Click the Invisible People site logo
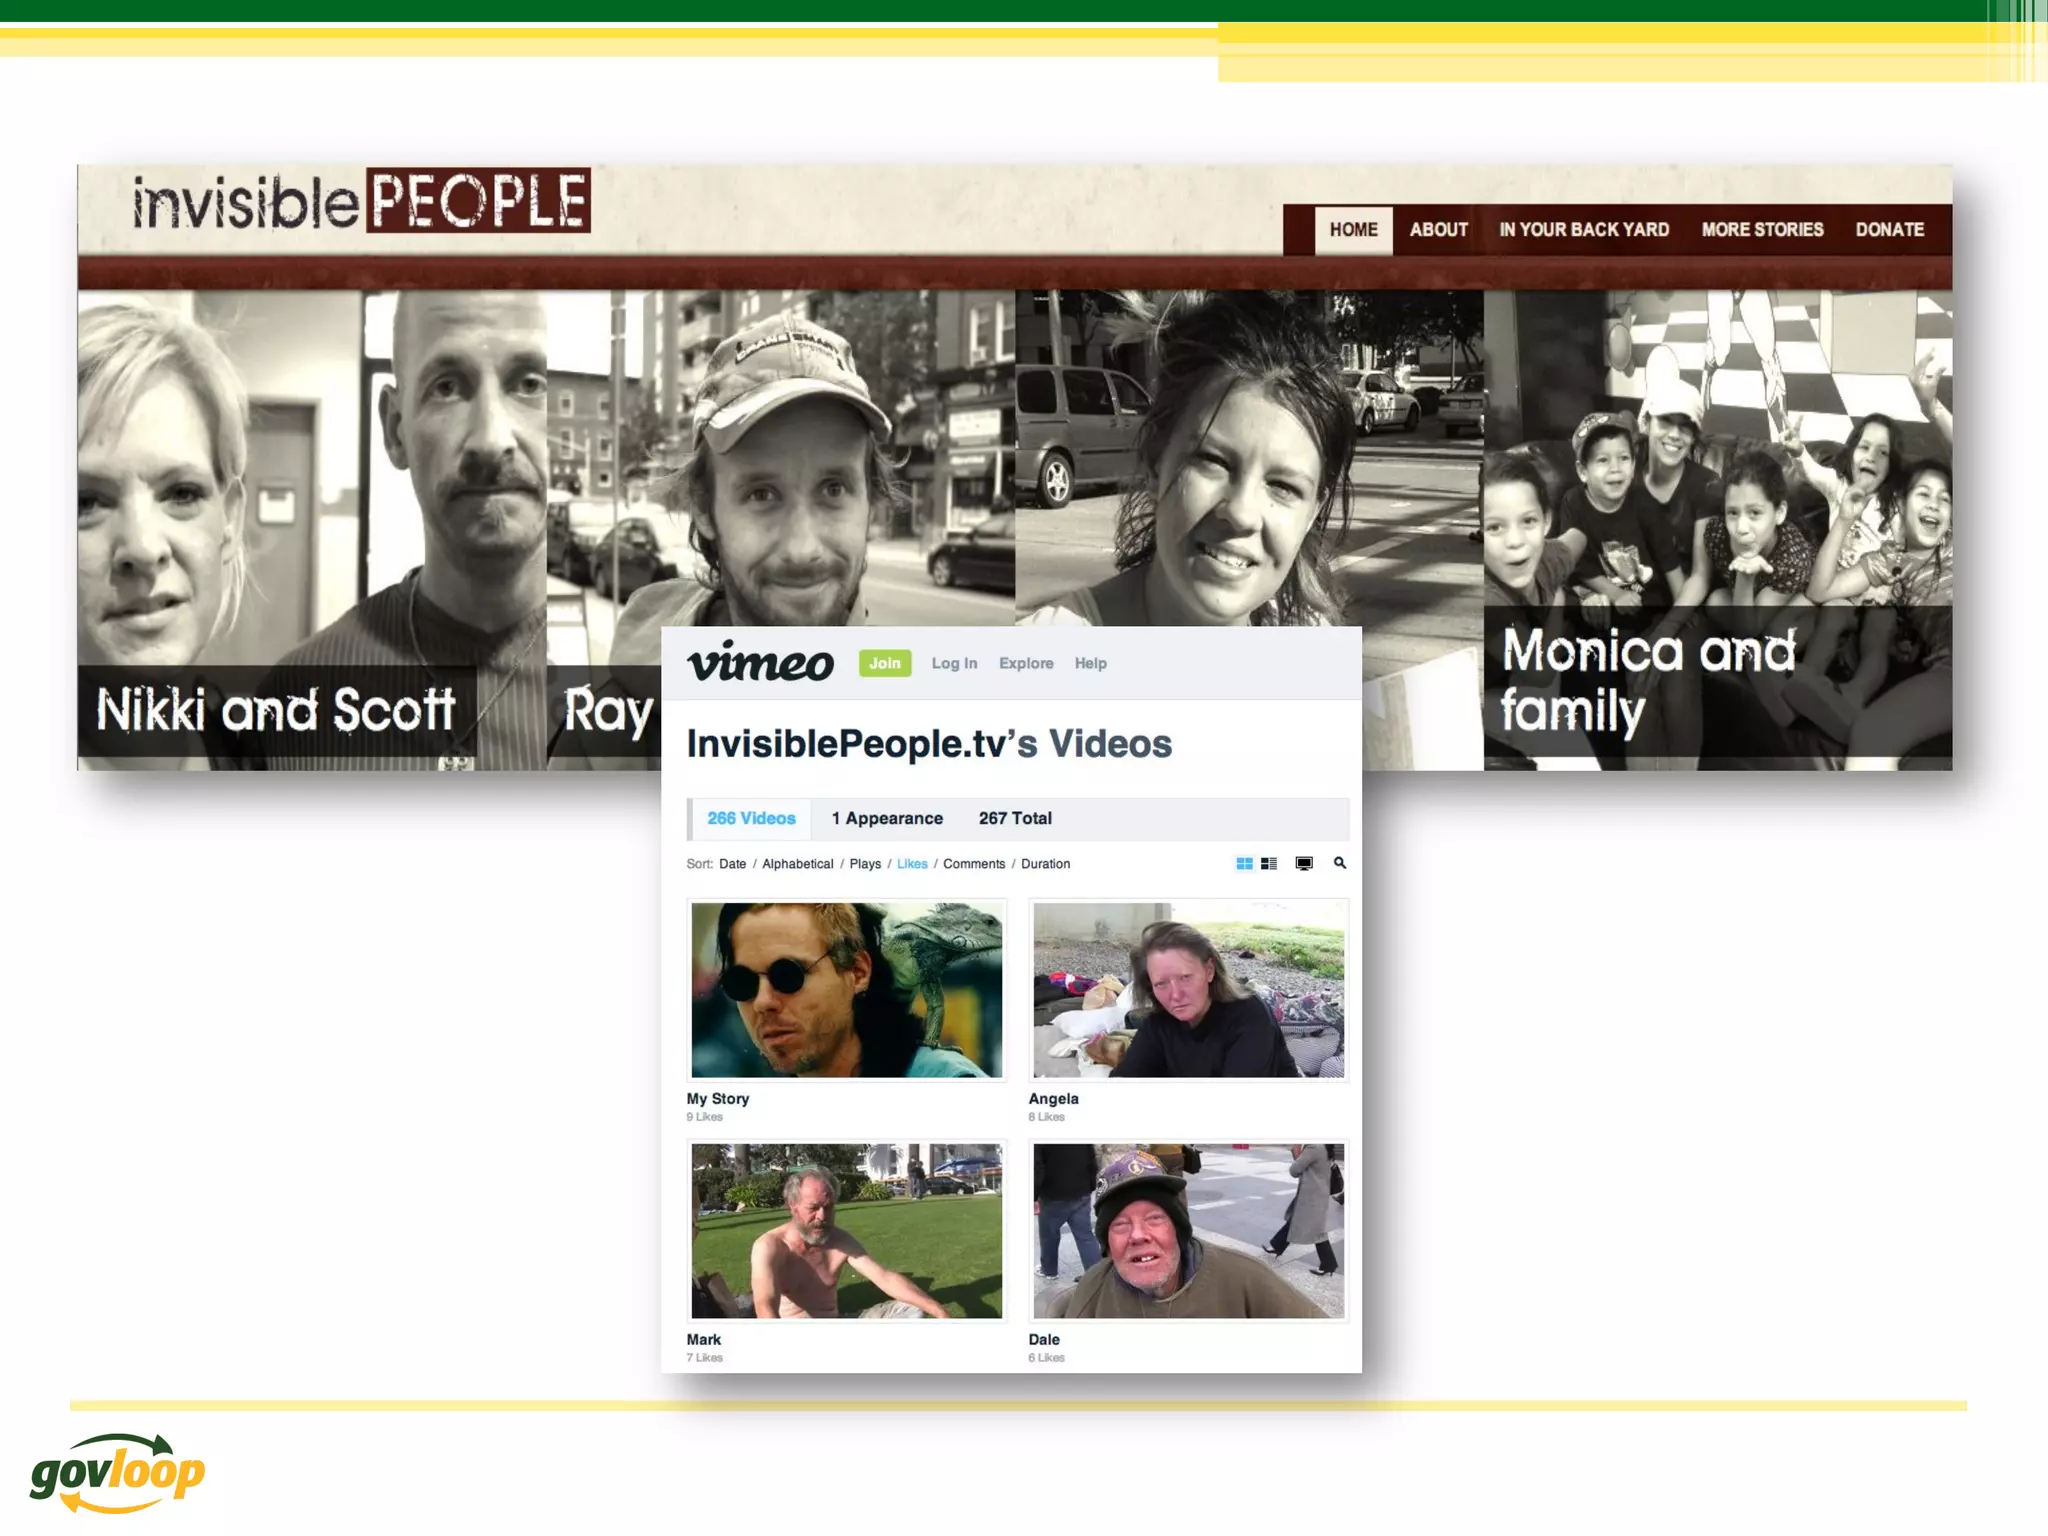The width and height of the screenshot is (2048, 1536). (x=361, y=202)
